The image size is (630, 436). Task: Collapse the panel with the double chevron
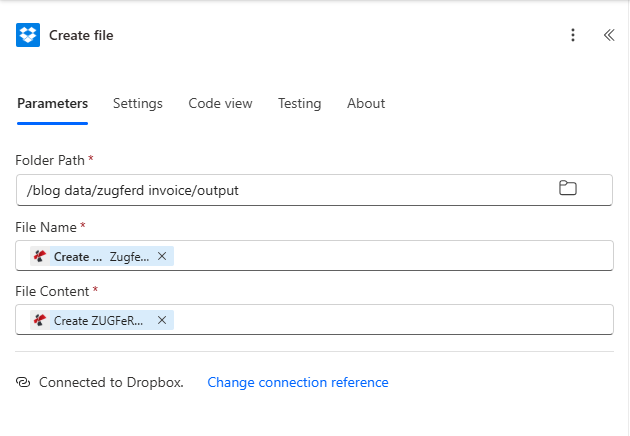point(608,35)
